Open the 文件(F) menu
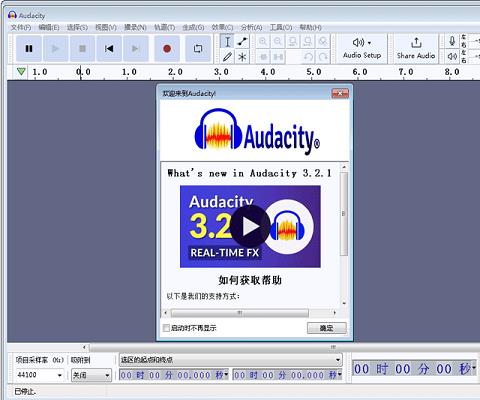The image size is (480, 400). tap(21, 27)
